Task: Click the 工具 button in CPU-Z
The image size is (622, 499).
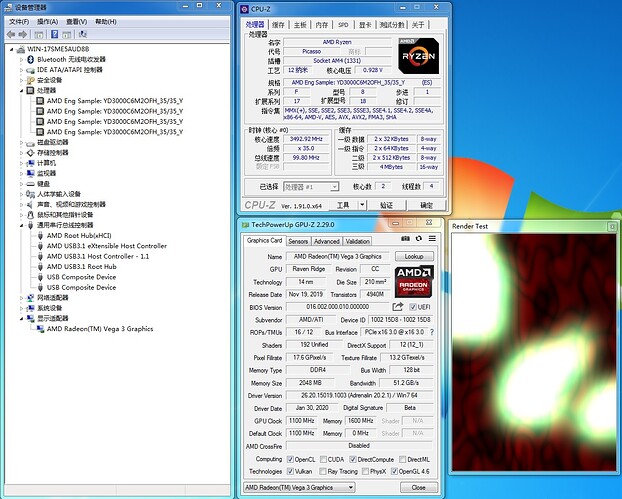Action: click(x=343, y=205)
